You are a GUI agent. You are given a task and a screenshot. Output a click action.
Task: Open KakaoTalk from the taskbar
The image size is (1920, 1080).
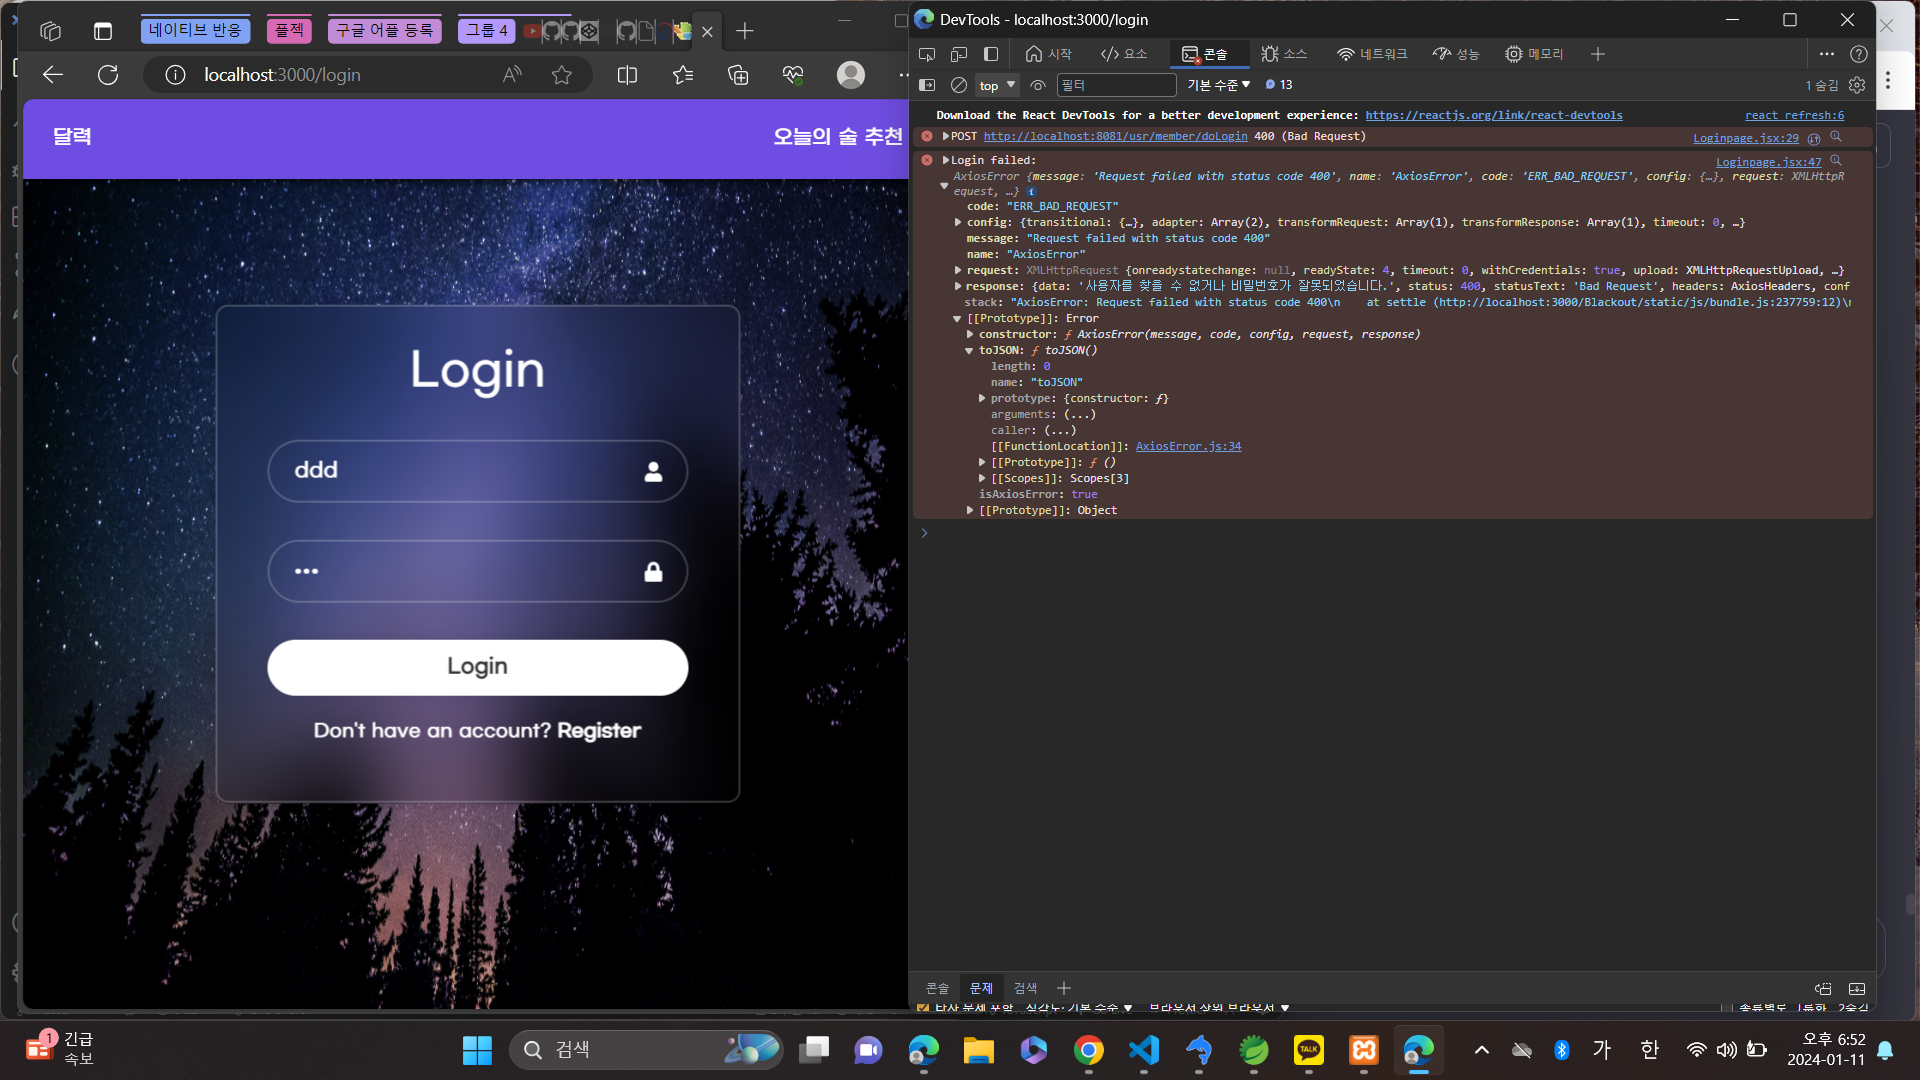[1309, 1050]
